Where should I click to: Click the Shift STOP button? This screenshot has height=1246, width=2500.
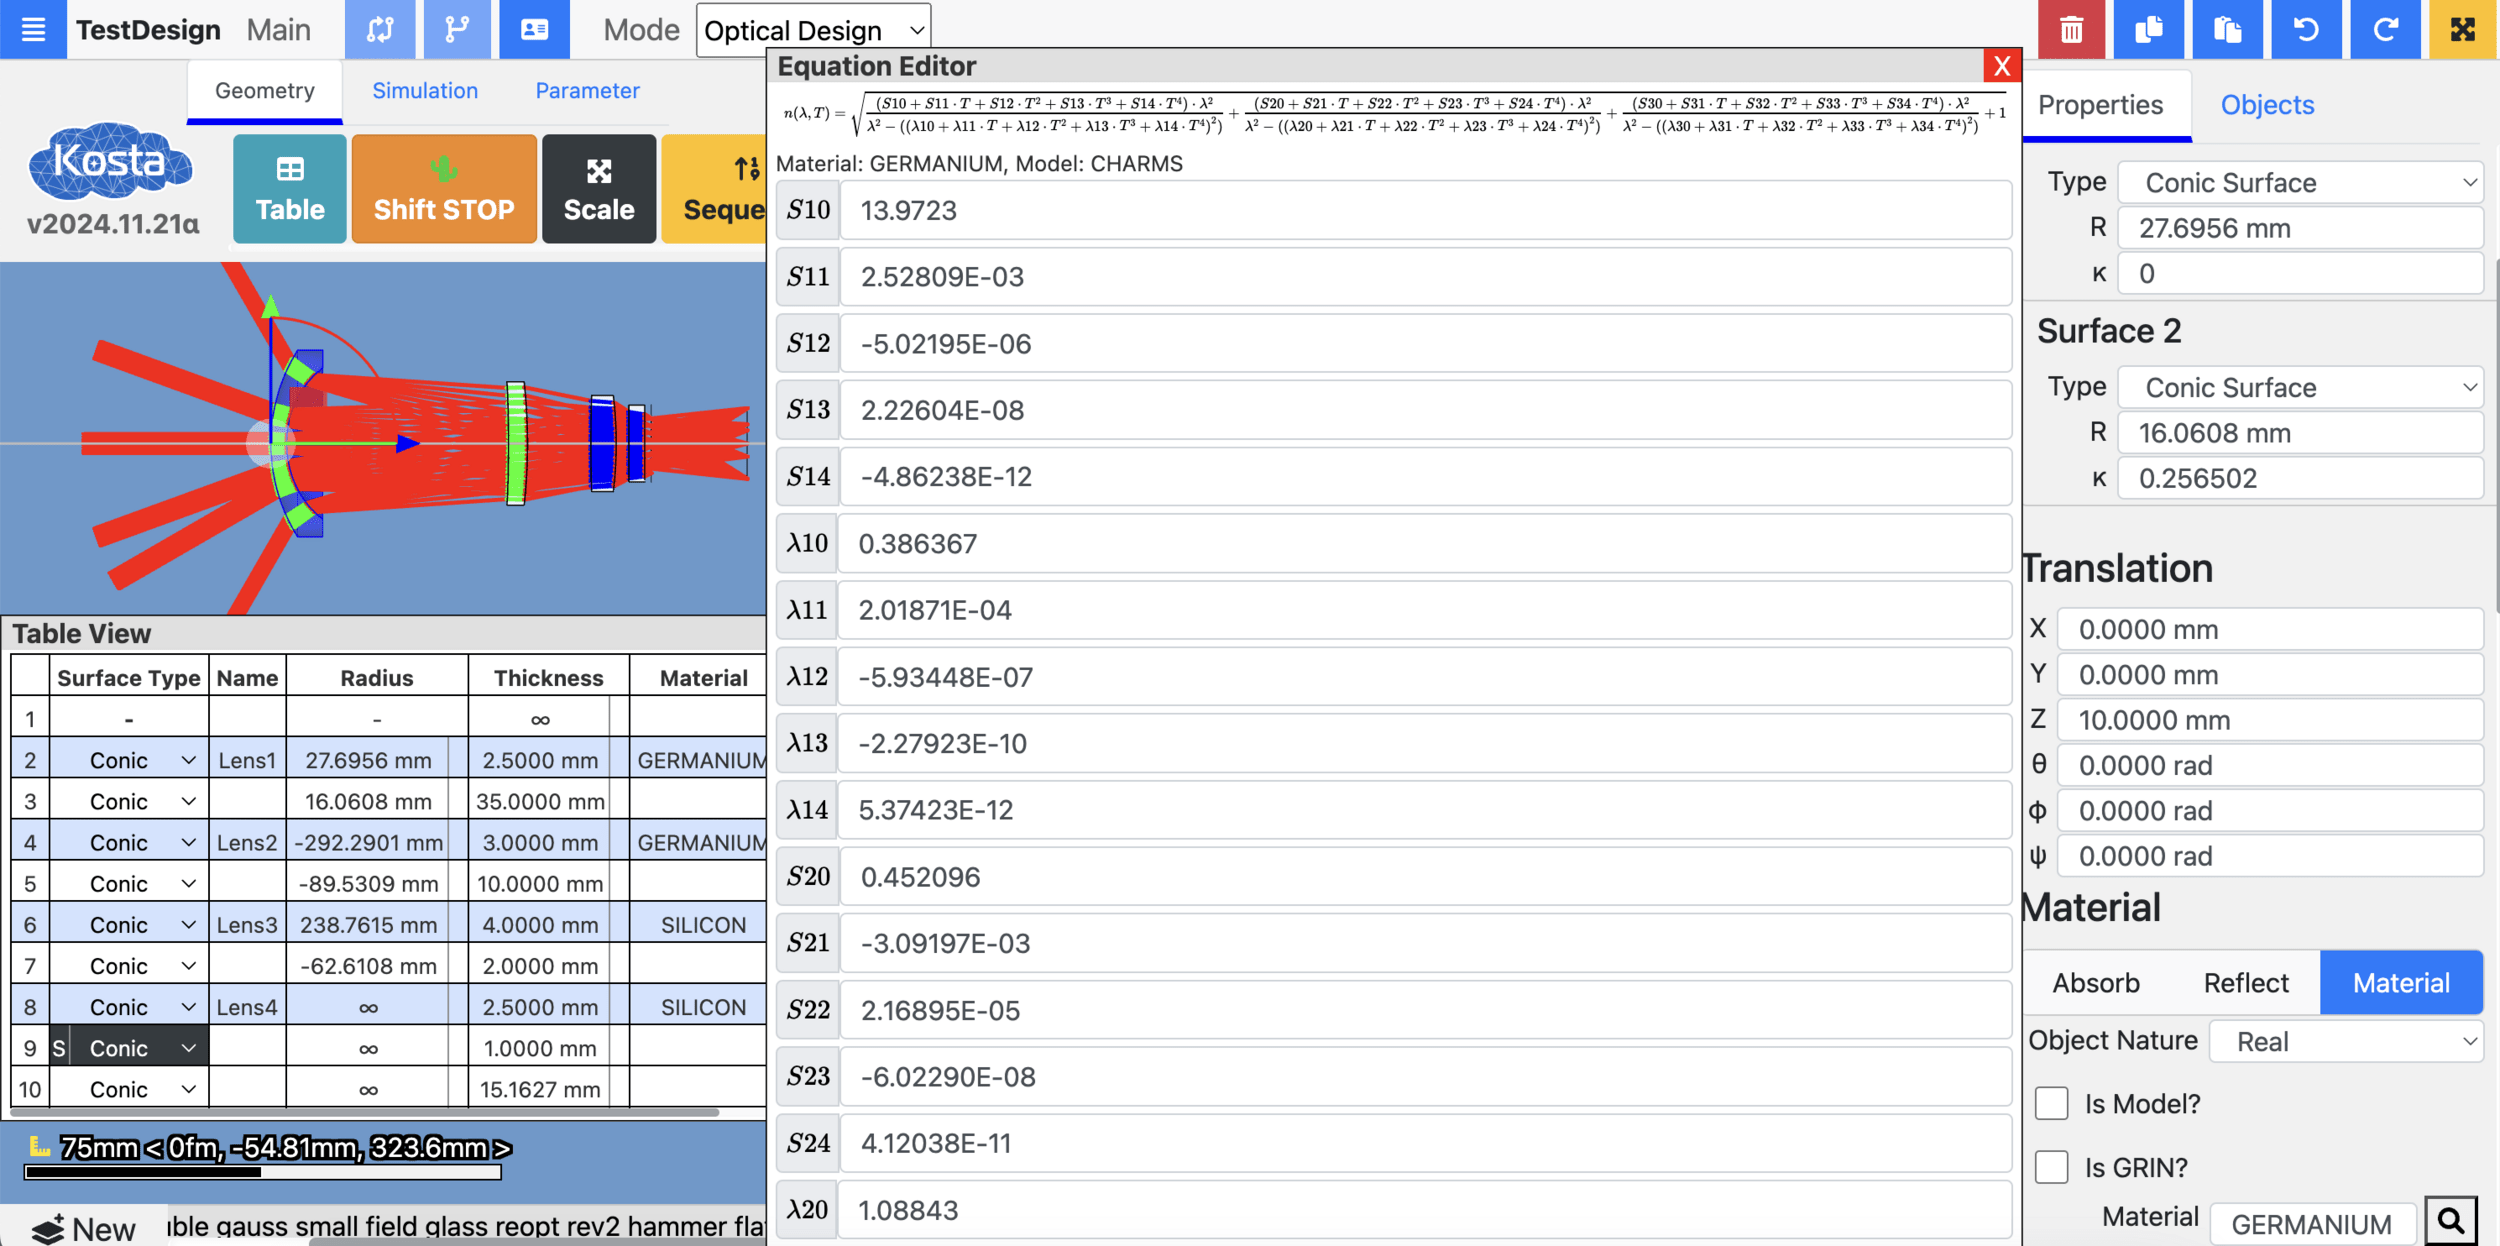(444, 189)
